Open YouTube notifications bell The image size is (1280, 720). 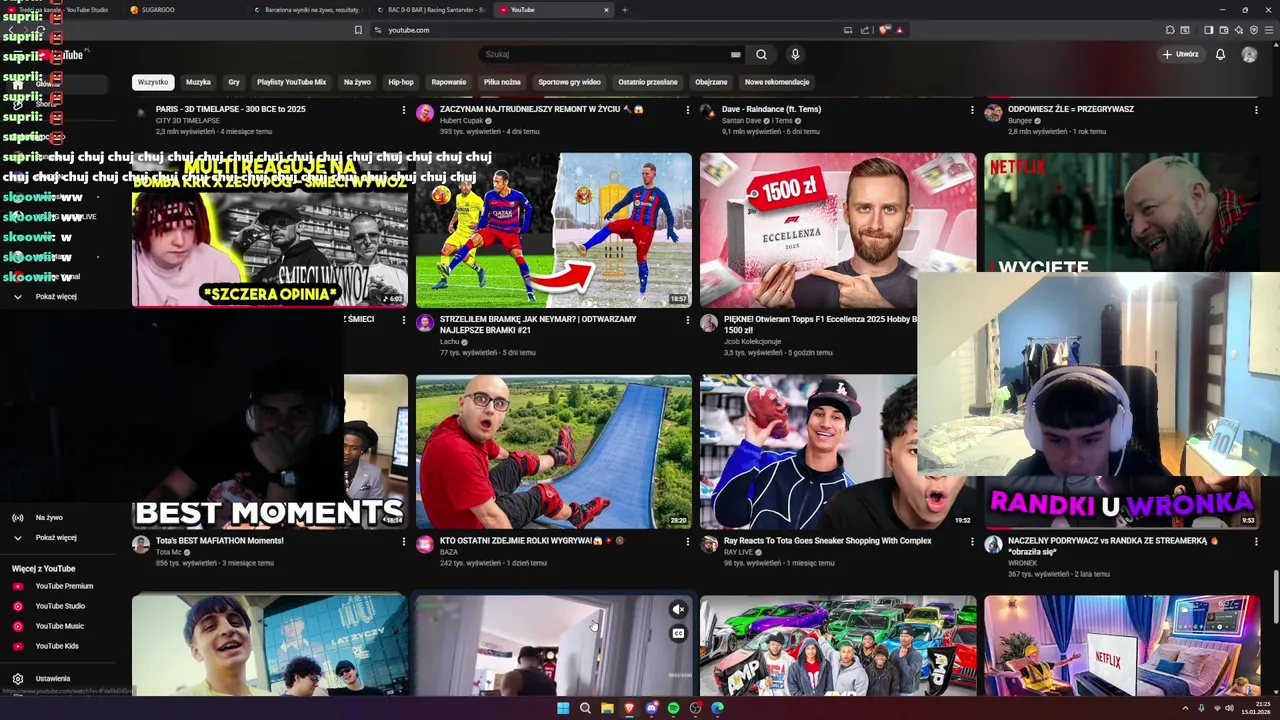[x=1220, y=54]
